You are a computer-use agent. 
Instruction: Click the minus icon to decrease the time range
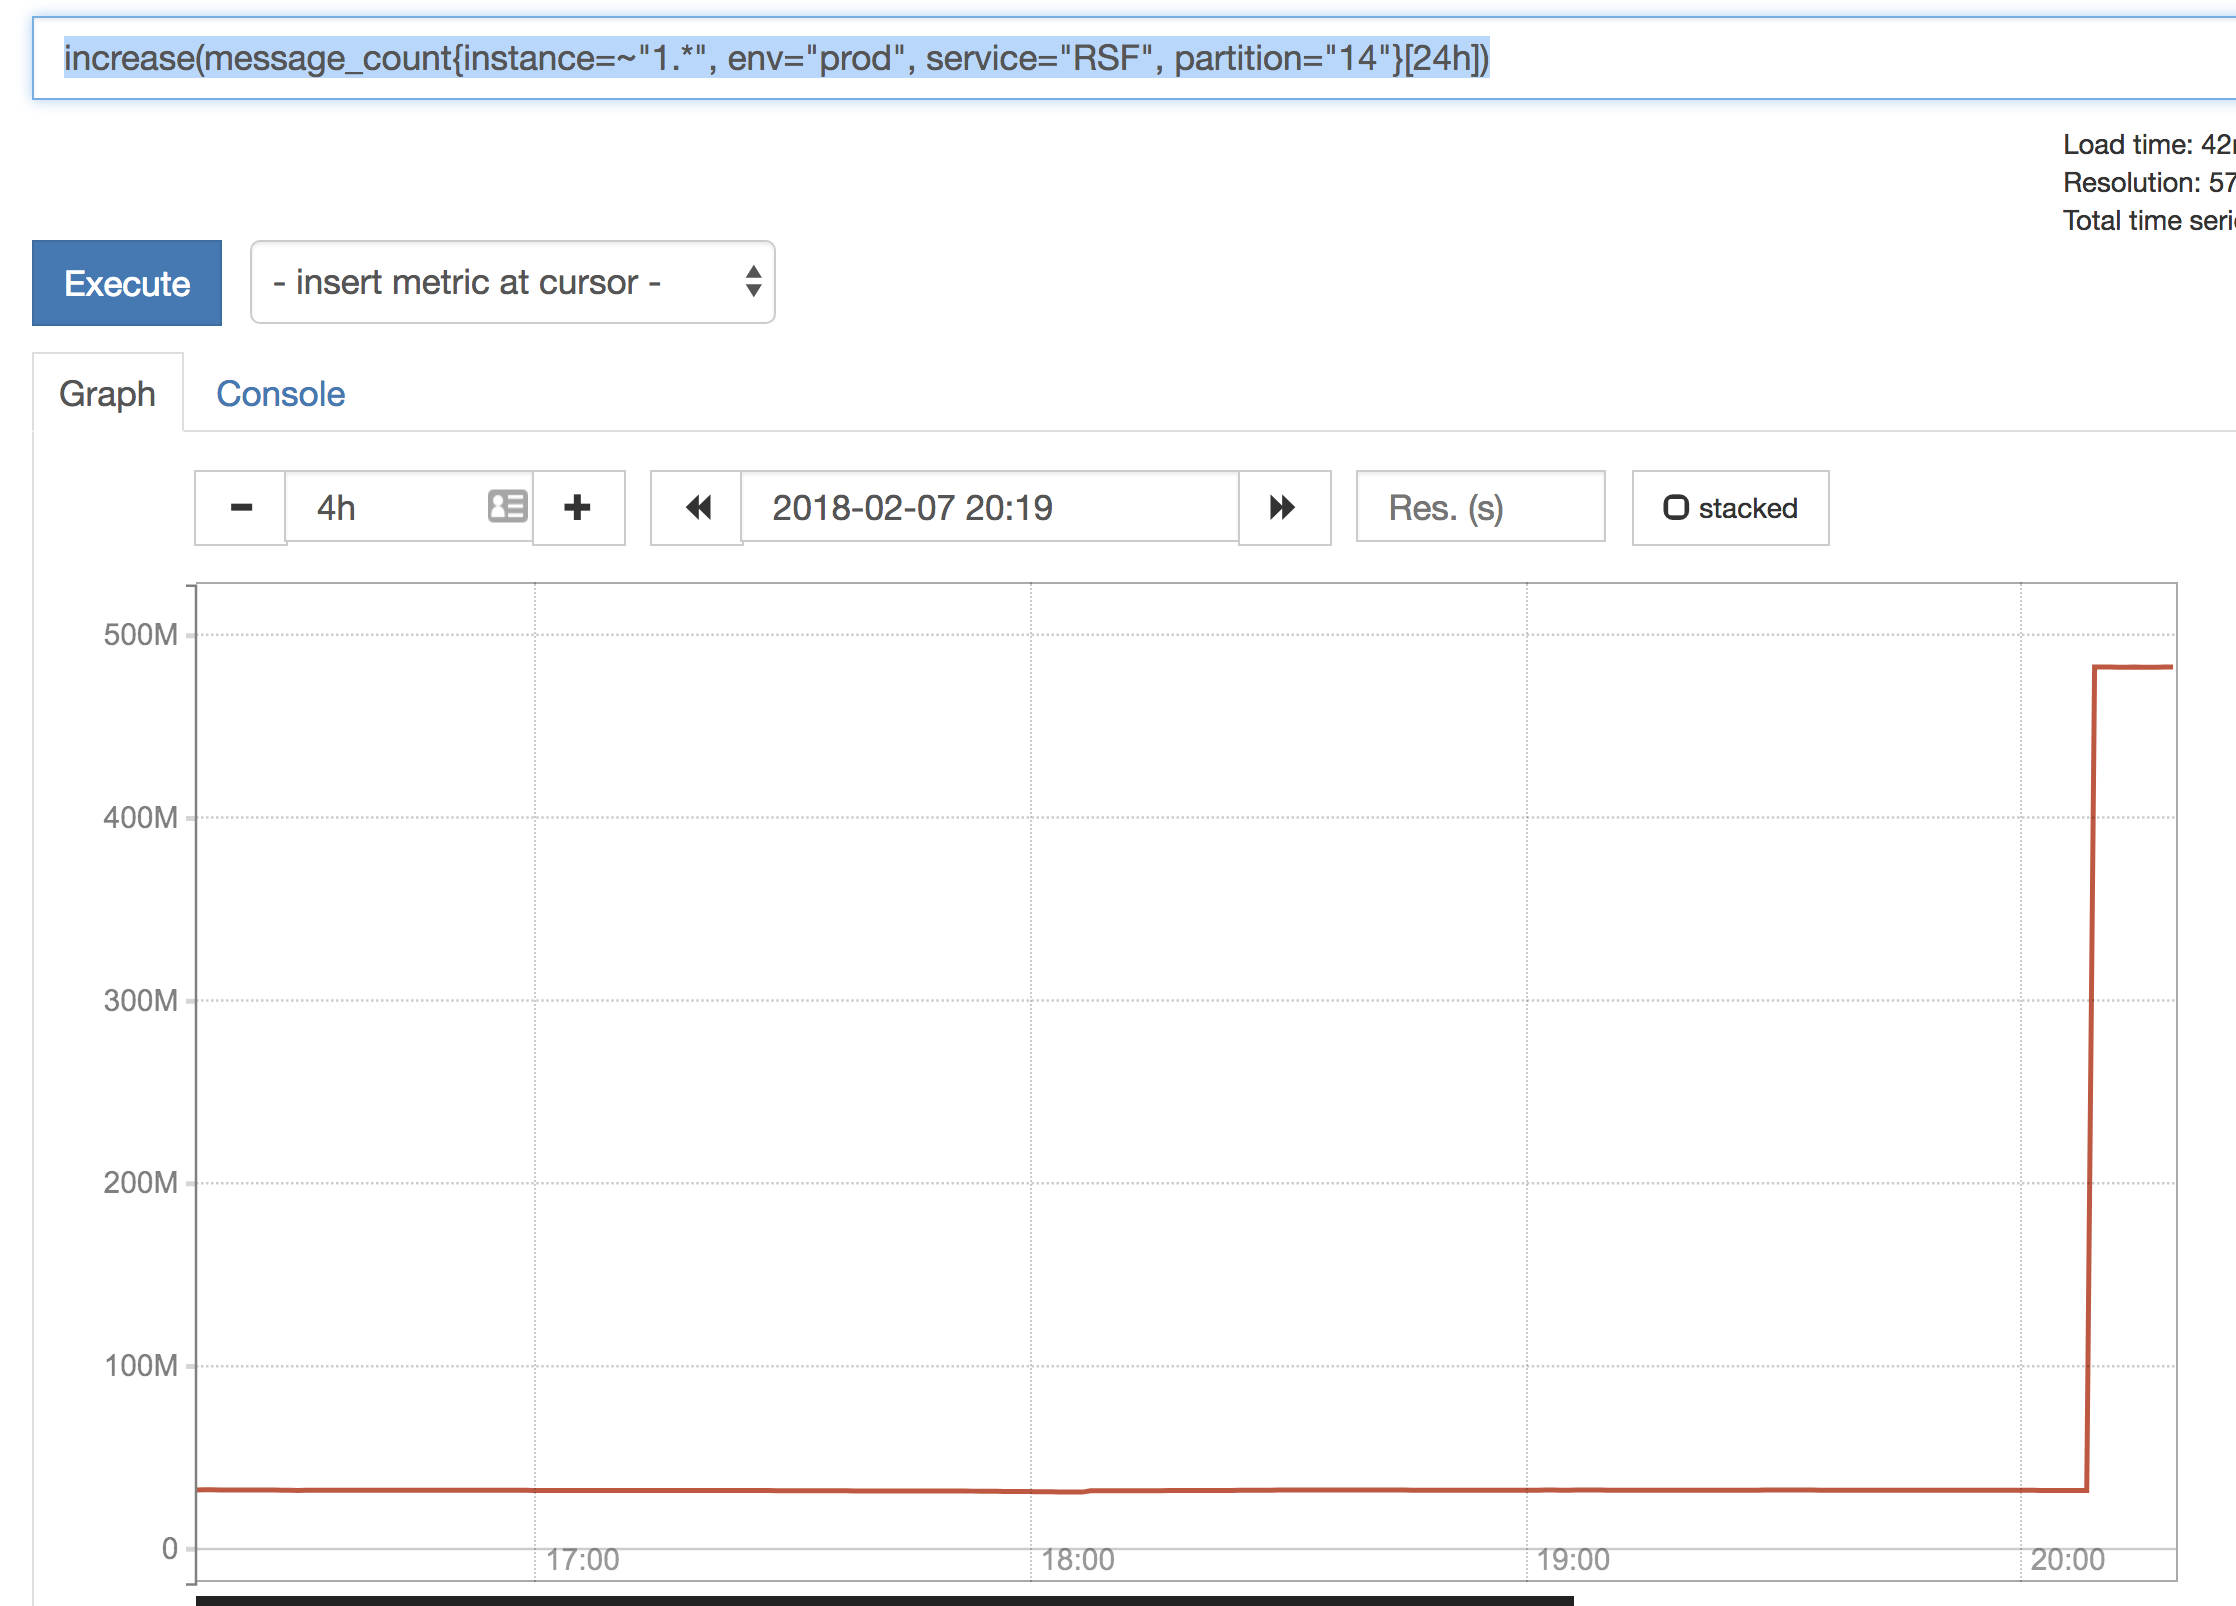(241, 508)
